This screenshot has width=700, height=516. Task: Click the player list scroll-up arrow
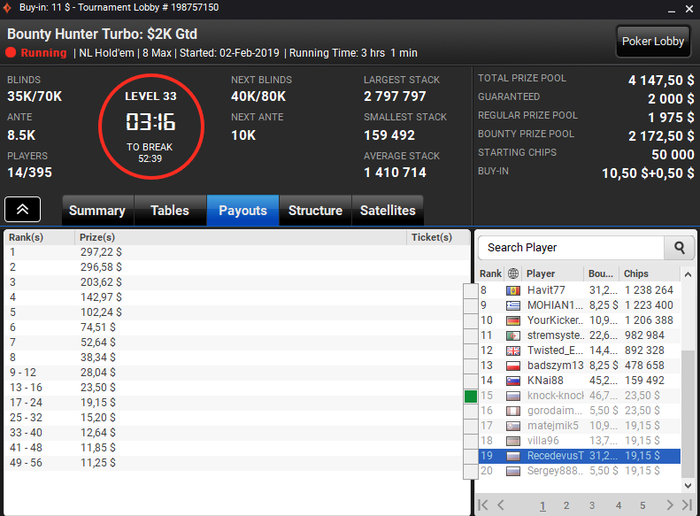[x=688, y=275]
